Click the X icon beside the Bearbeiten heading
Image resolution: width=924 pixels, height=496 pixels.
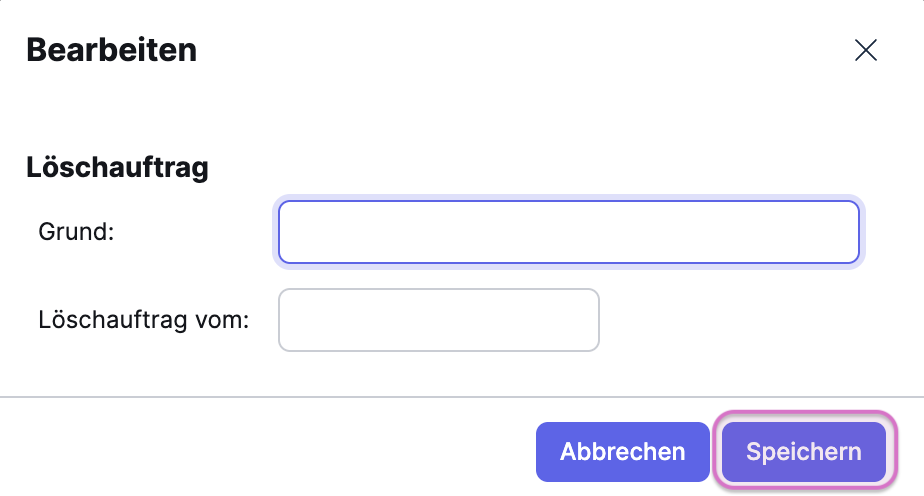[865, 51]
